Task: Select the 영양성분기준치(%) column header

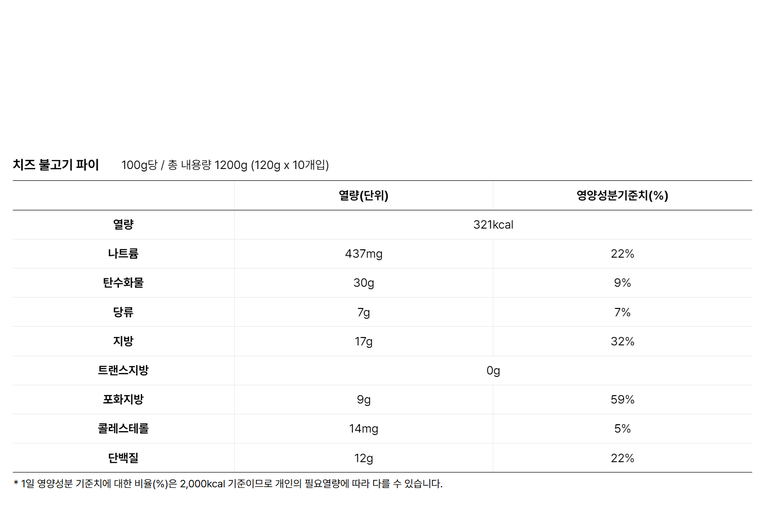Action: tap(622, 196)
